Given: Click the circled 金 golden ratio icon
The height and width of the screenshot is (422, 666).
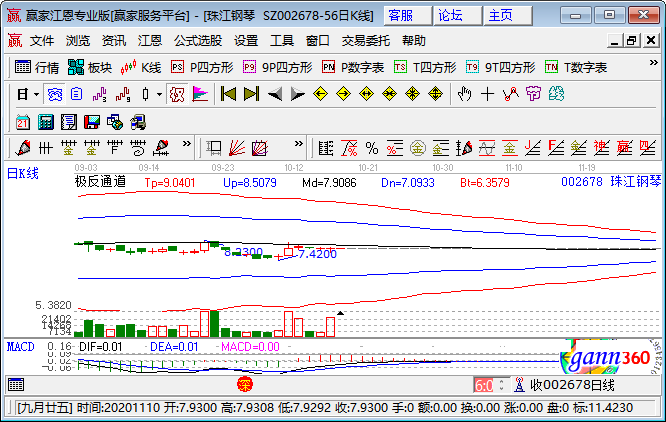Looking at the screenshot, I should [x=418, y=148].
